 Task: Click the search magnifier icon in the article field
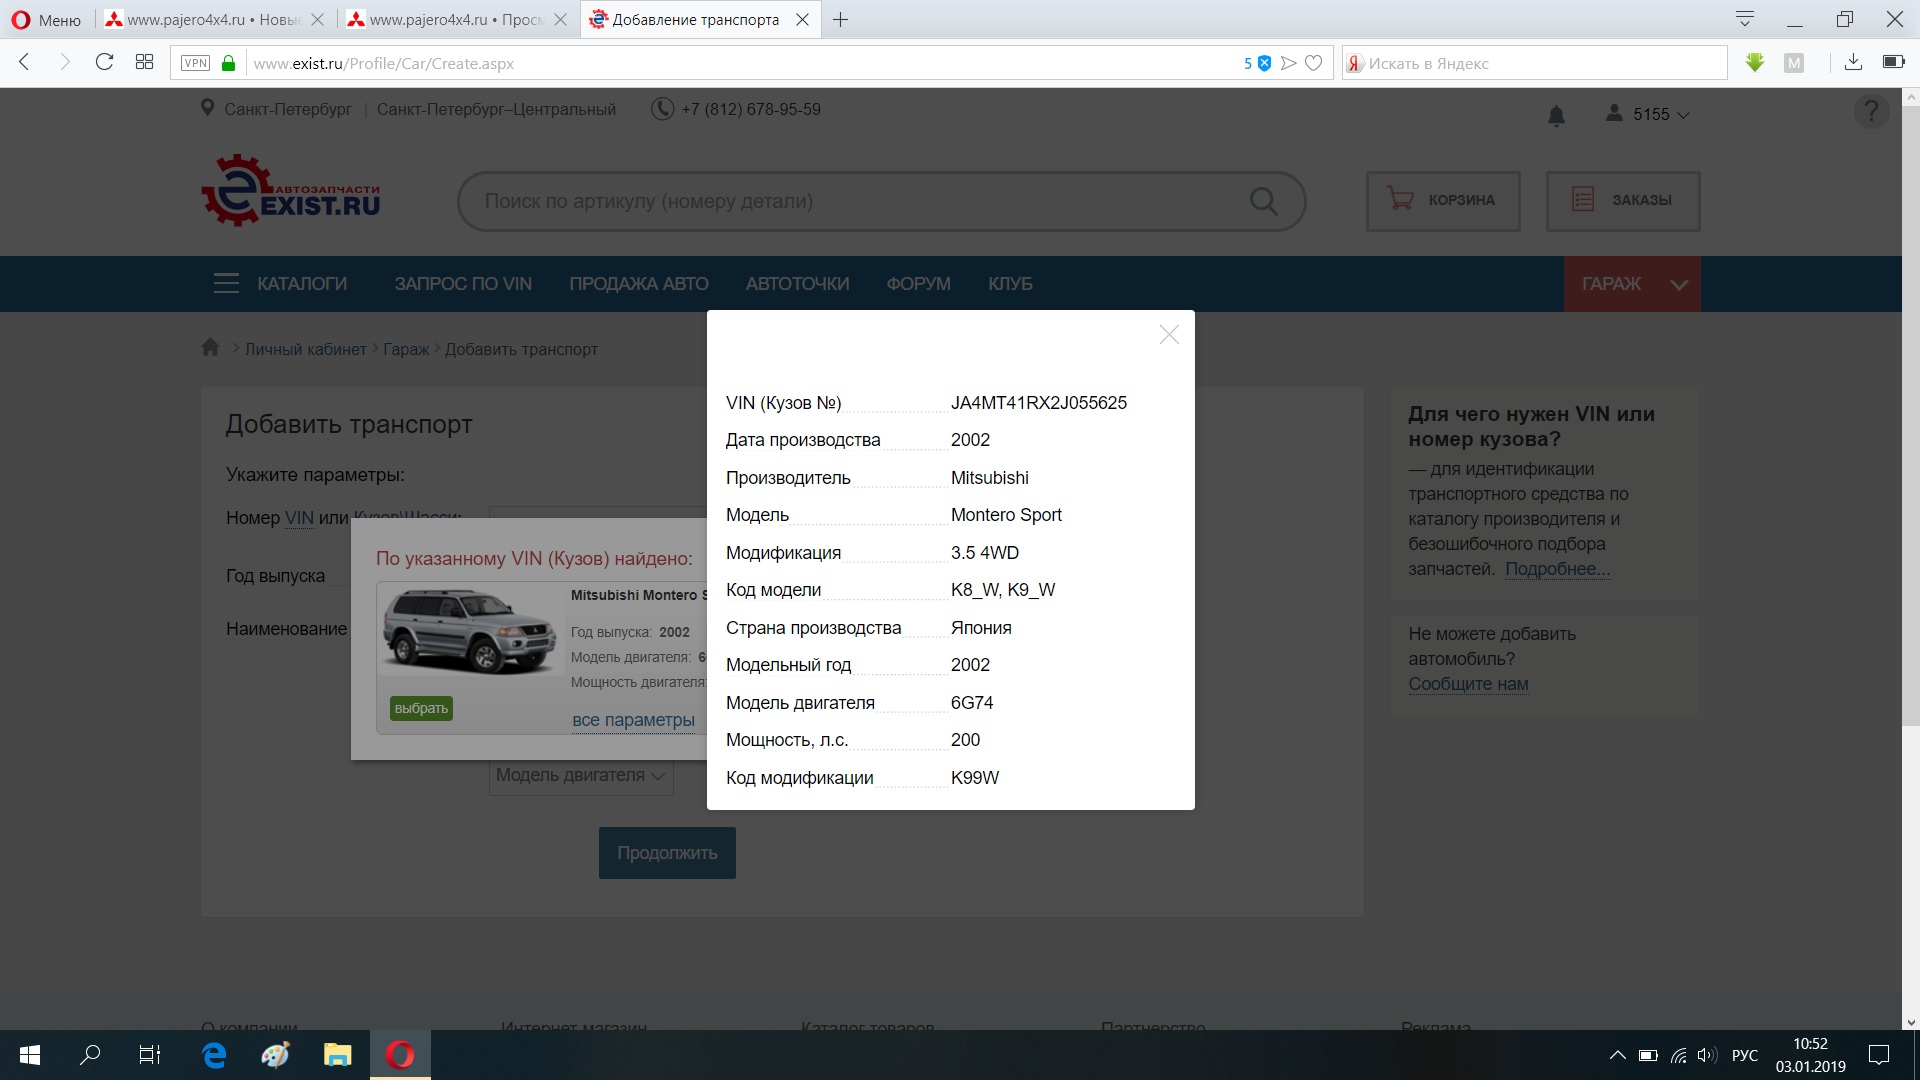[1263, 201]
